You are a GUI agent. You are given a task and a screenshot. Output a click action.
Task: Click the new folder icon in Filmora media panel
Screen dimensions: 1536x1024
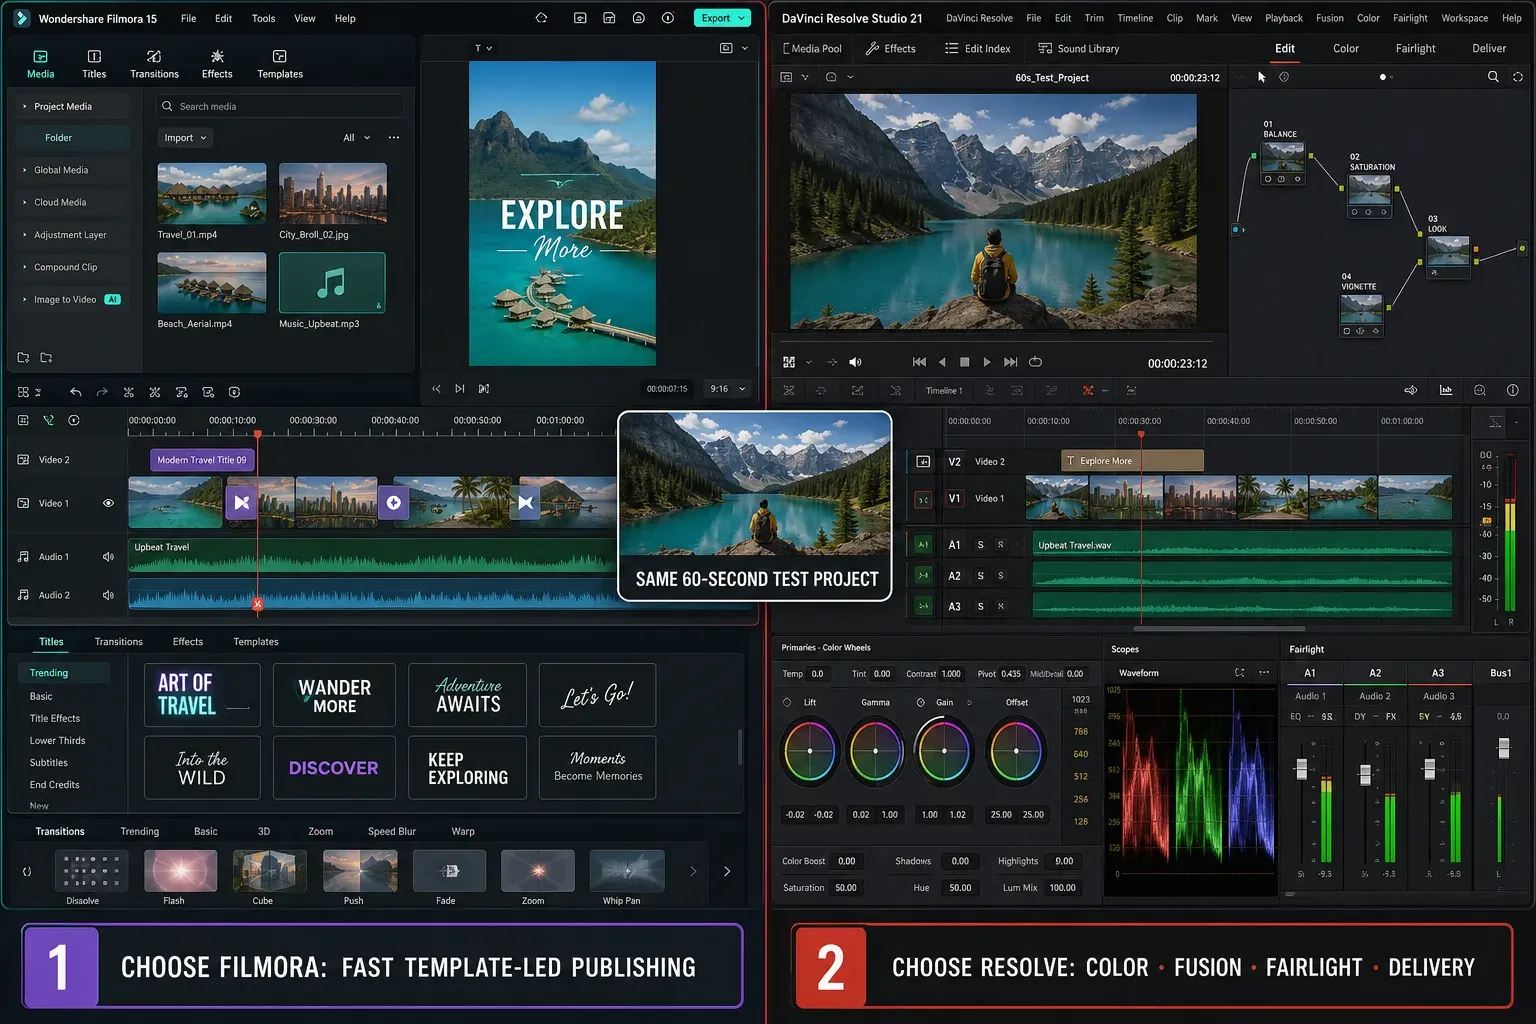tap(23, 357)
